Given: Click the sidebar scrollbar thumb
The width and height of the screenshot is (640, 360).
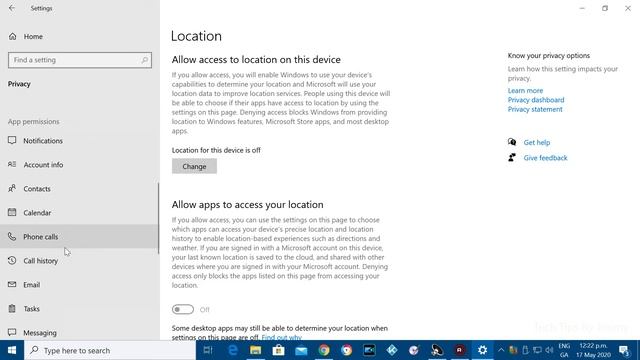Looking at the screenshot, I should click(x=158, y=219).
